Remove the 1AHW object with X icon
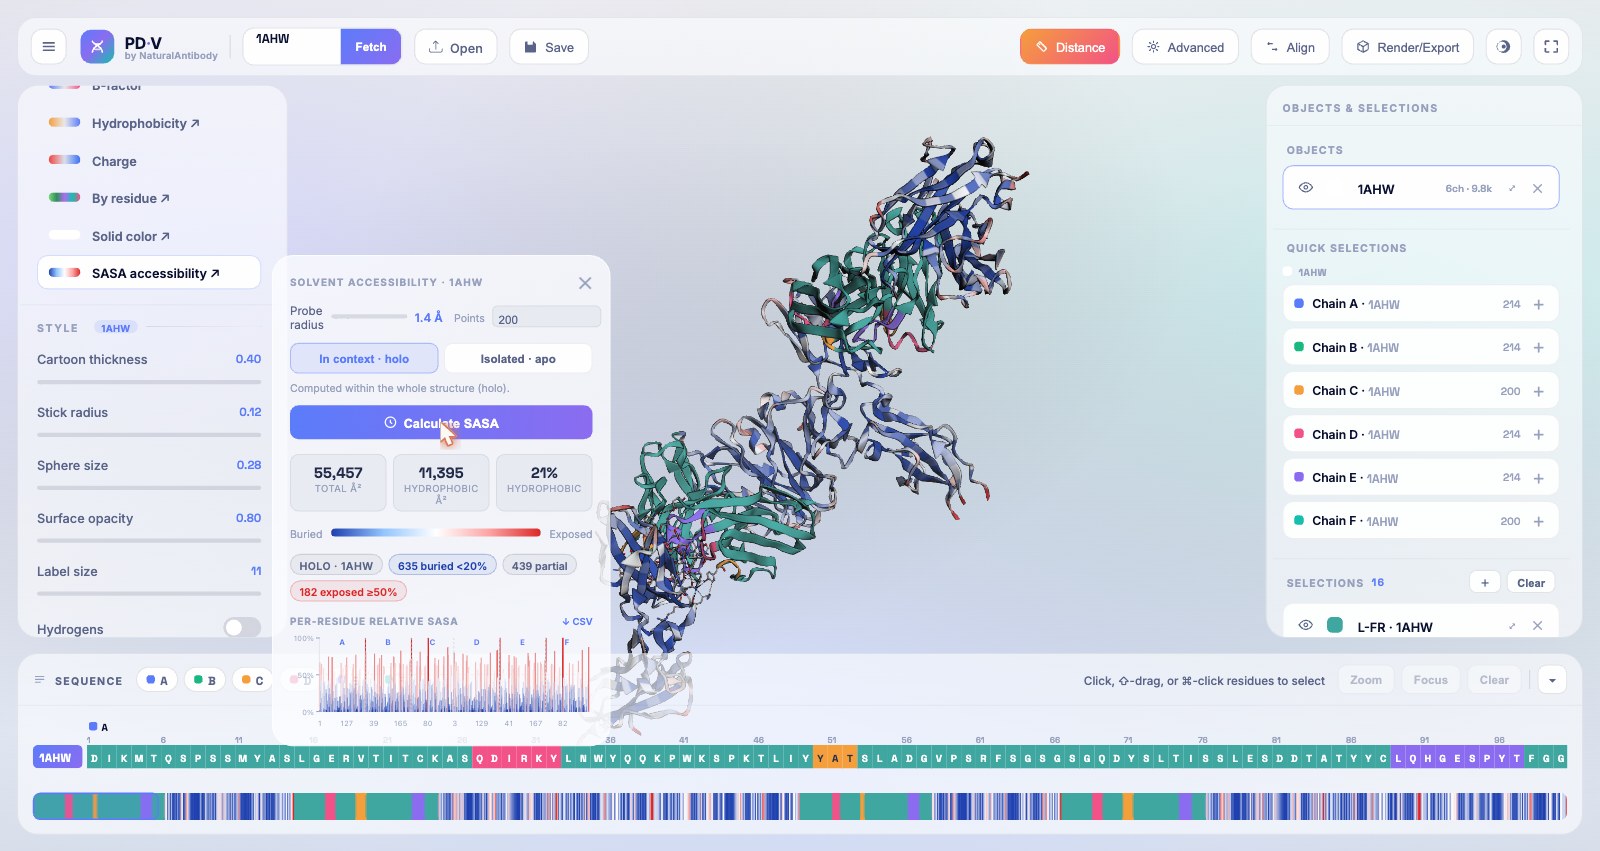Image resolution: width=1600 pixels, height=851 pixels. point(1537,188)
